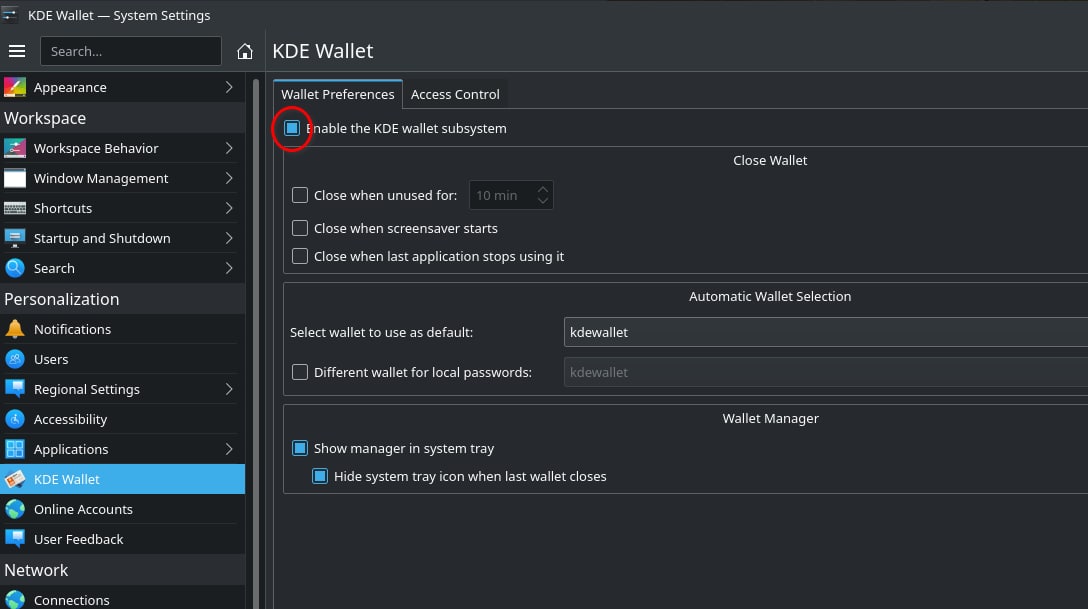Open the hamburger menu in the sidebar header

click(x=17, y=51)
